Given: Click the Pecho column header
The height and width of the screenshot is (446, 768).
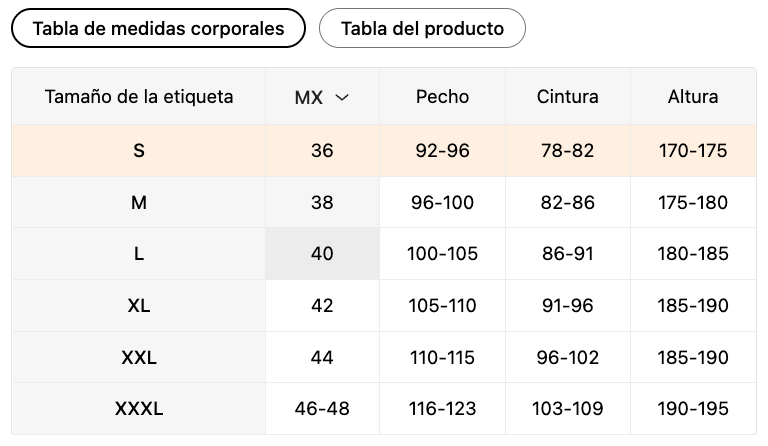Looking at the screenshot, I should pos(442,97).
